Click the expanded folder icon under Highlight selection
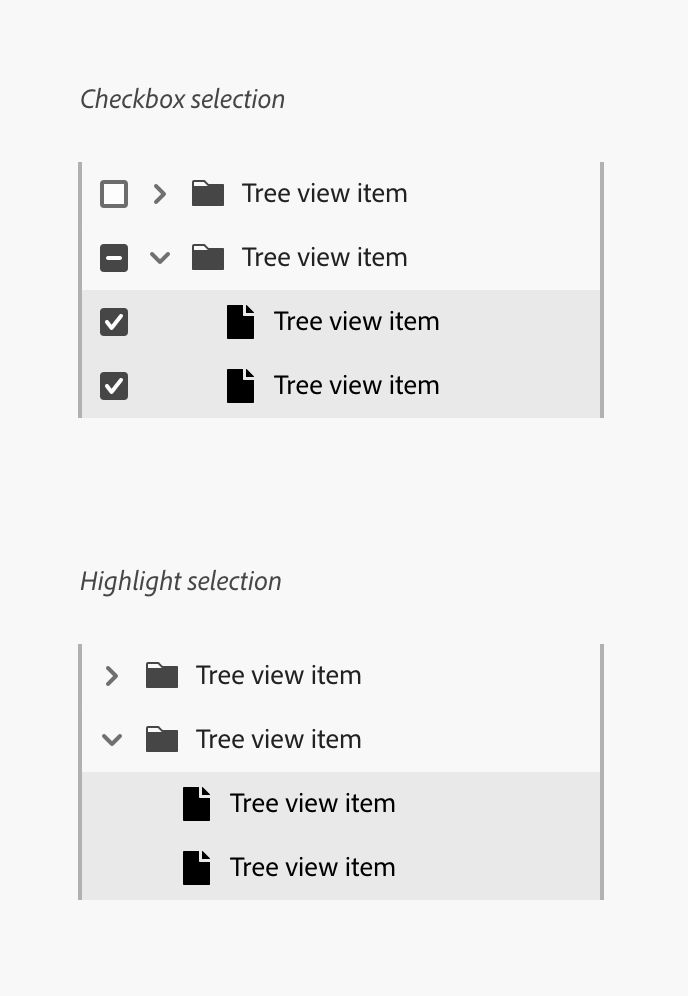The width and height of the screenshot is (688, 996). [161, 739]
